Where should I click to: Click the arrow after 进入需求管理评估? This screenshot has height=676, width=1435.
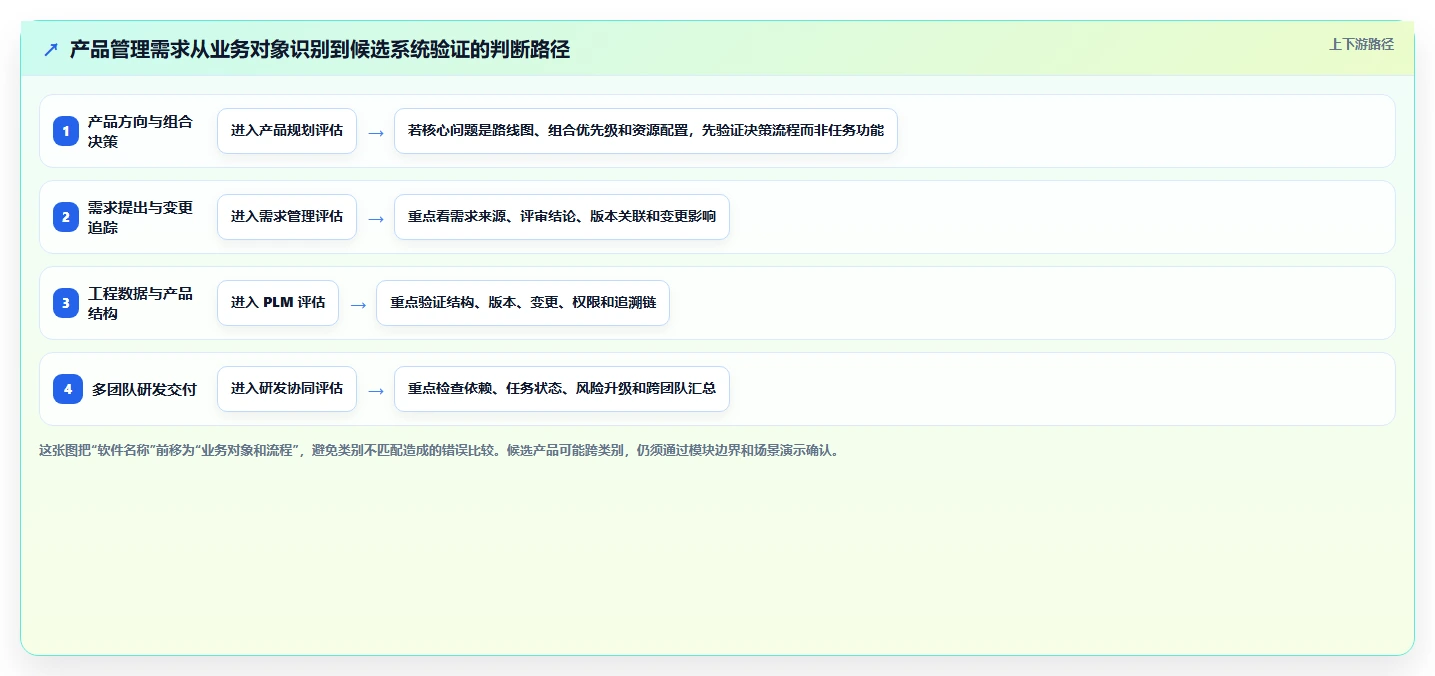(376, 218)
